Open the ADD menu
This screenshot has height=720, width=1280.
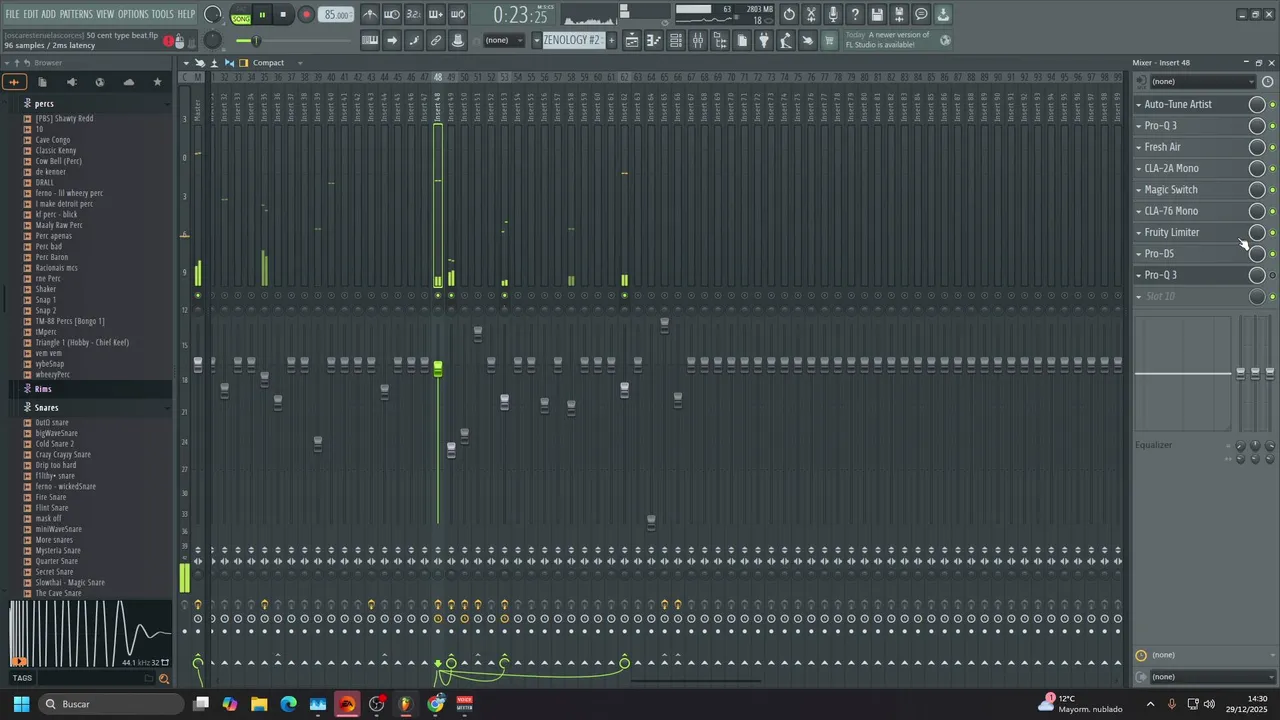49,14
